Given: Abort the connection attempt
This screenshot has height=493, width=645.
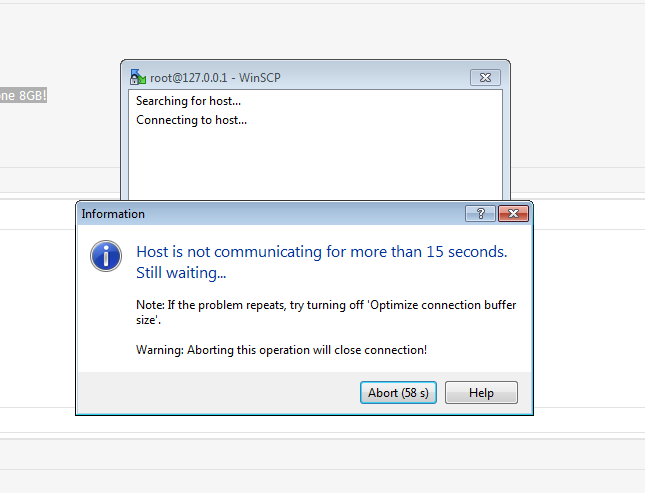Looking at the screenshot, I should 398,393.
